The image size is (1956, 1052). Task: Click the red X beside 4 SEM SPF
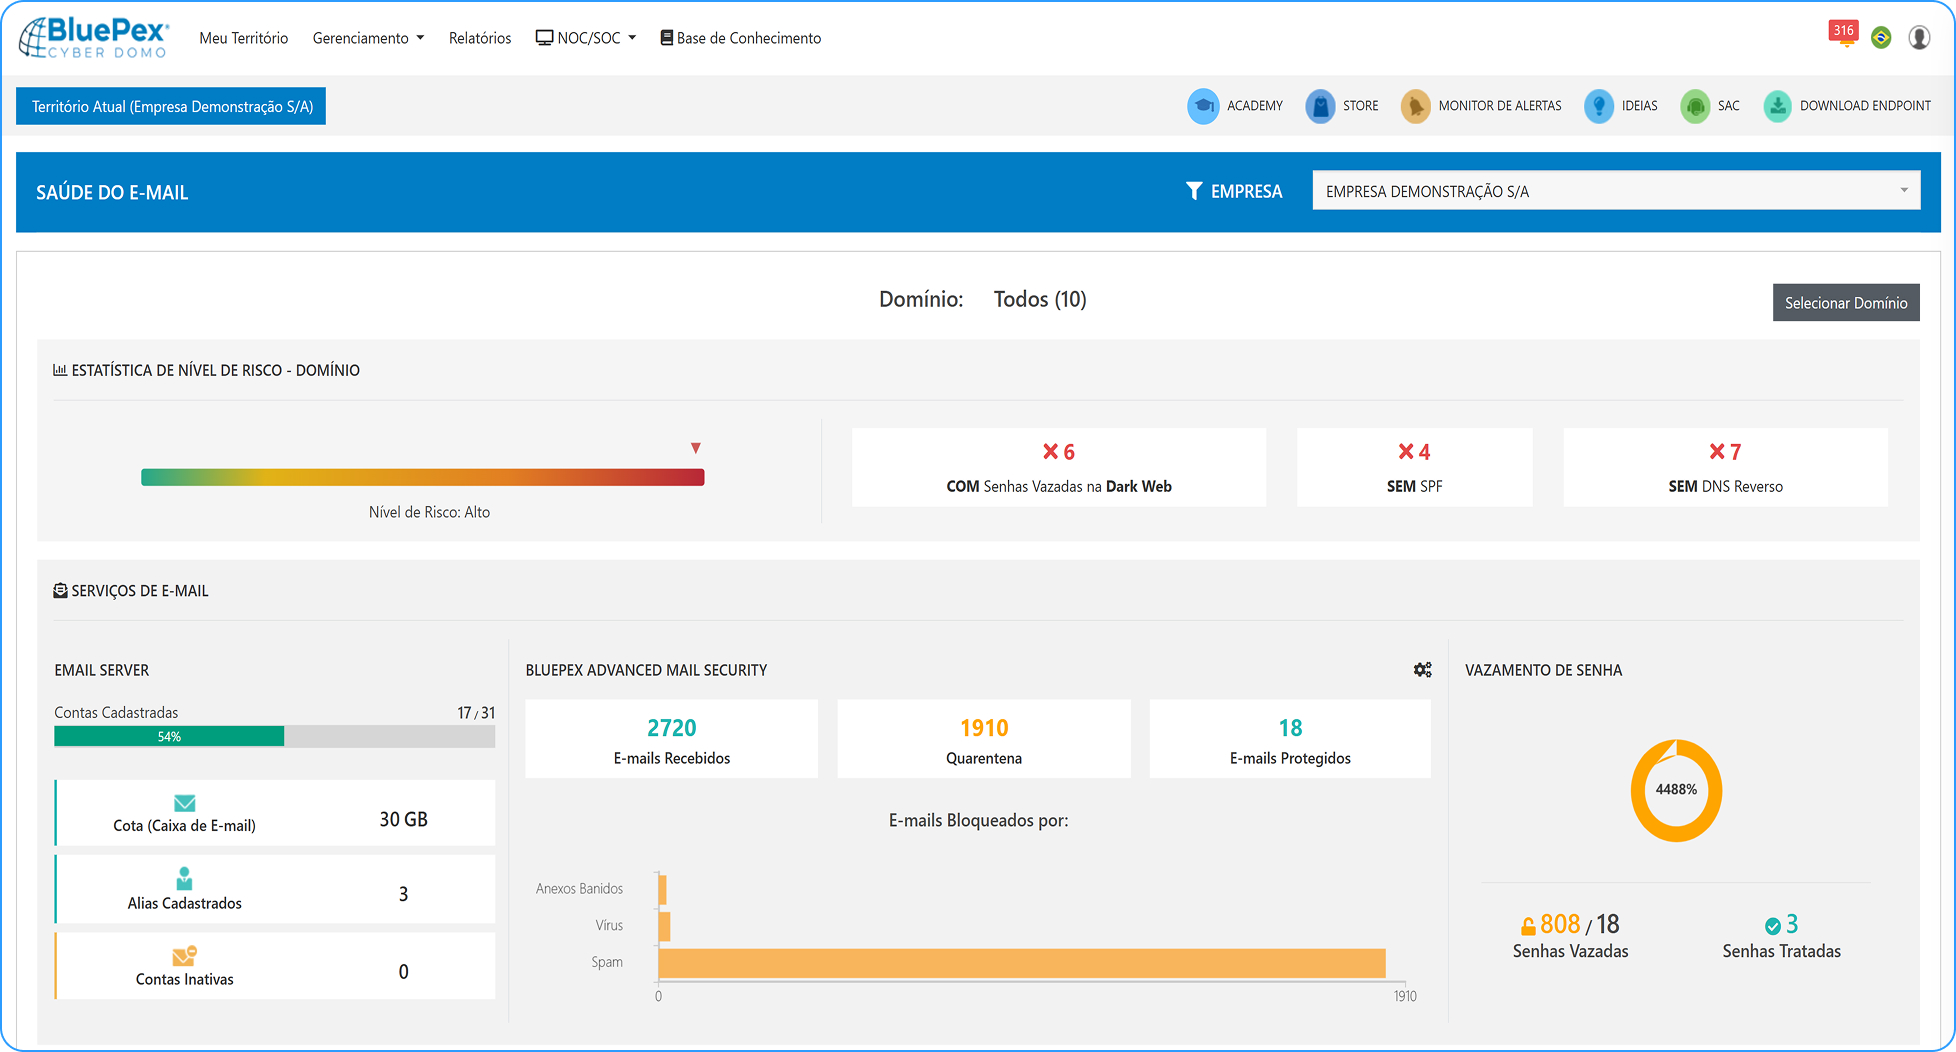pyautogui.click(x=1406, y=452)
